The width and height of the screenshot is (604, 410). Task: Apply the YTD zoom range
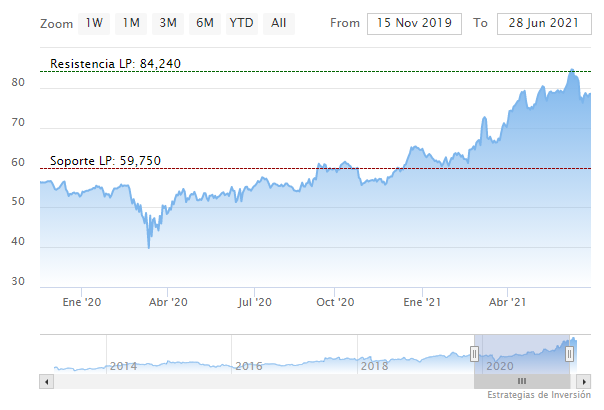241,22
